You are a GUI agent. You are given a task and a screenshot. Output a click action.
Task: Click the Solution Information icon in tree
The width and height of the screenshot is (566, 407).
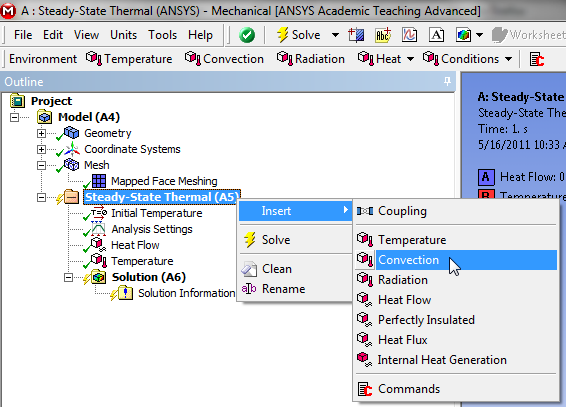125,293
